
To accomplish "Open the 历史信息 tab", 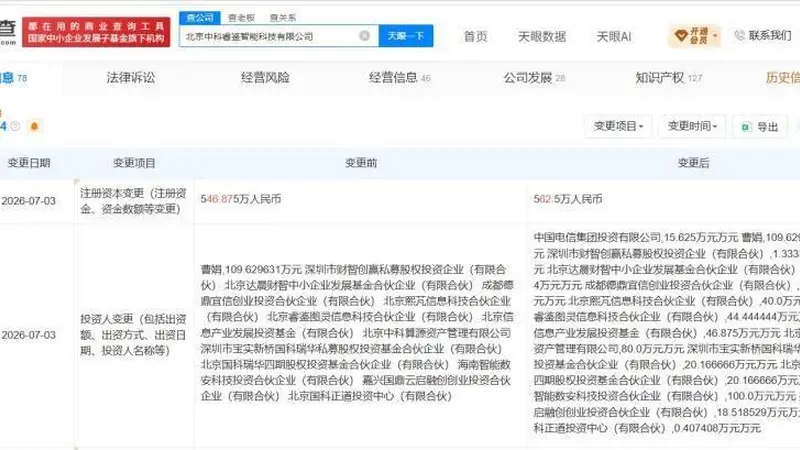I will 783,78.
